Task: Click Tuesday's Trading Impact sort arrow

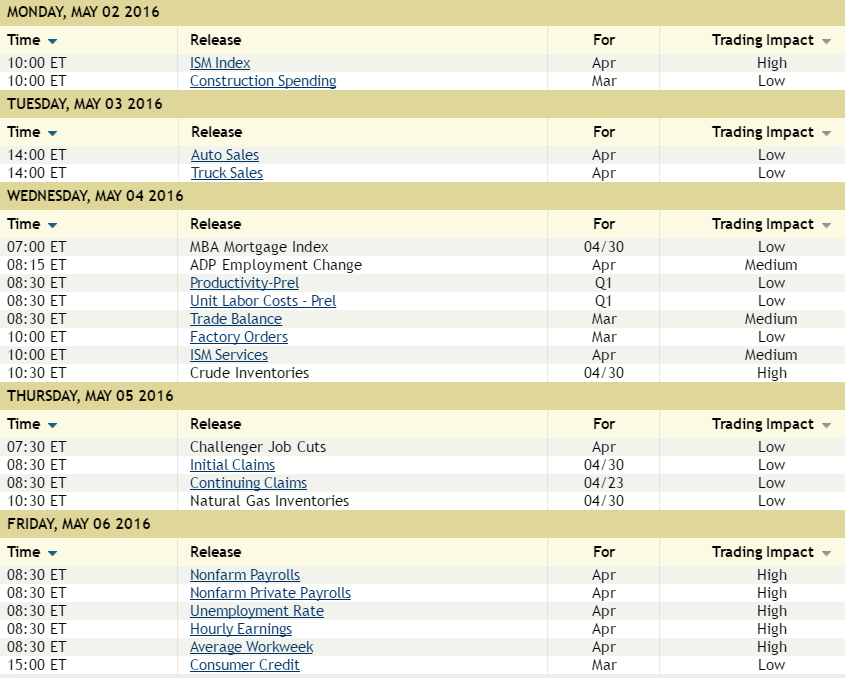Action: 826,133
